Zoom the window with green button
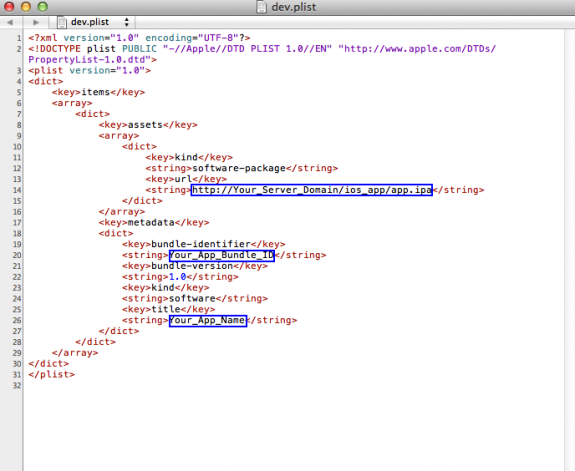 click(x=43, y=6)
